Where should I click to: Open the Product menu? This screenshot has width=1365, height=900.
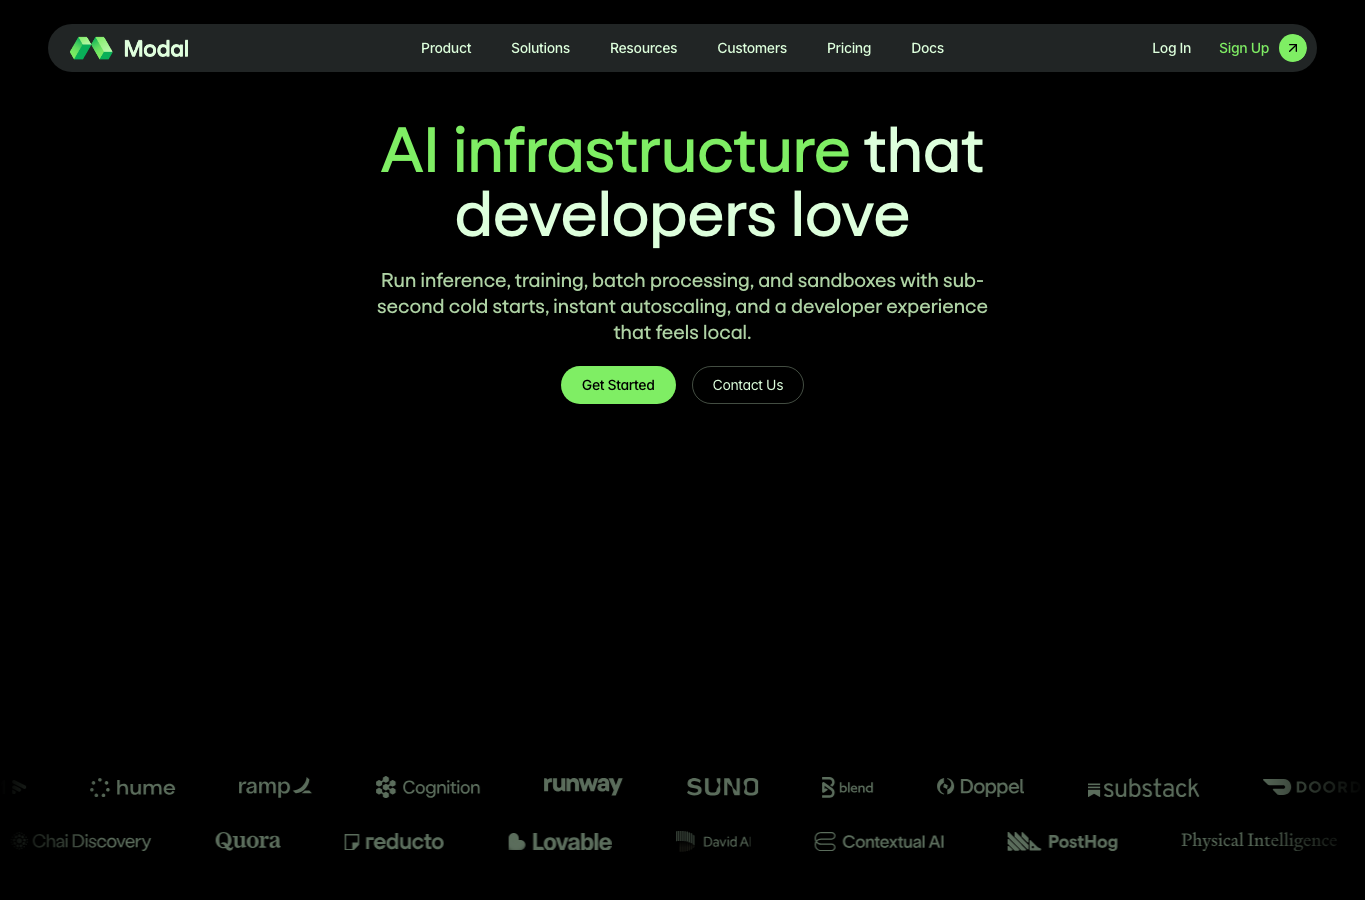pyautogui.click(x=446, y=48)
